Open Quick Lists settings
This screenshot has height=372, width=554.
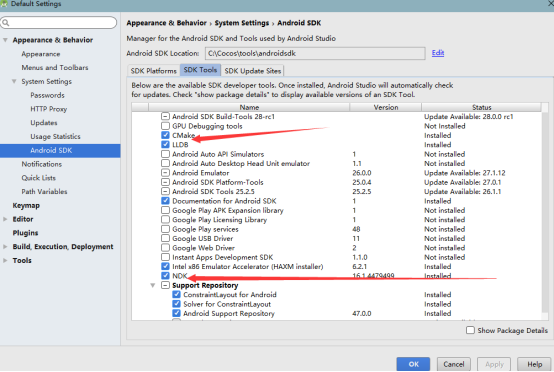pos(39,178)
